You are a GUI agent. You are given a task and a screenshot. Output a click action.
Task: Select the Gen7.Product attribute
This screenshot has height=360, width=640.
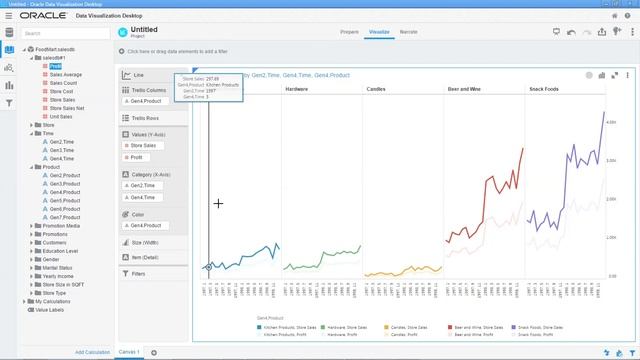click(64, 217)
